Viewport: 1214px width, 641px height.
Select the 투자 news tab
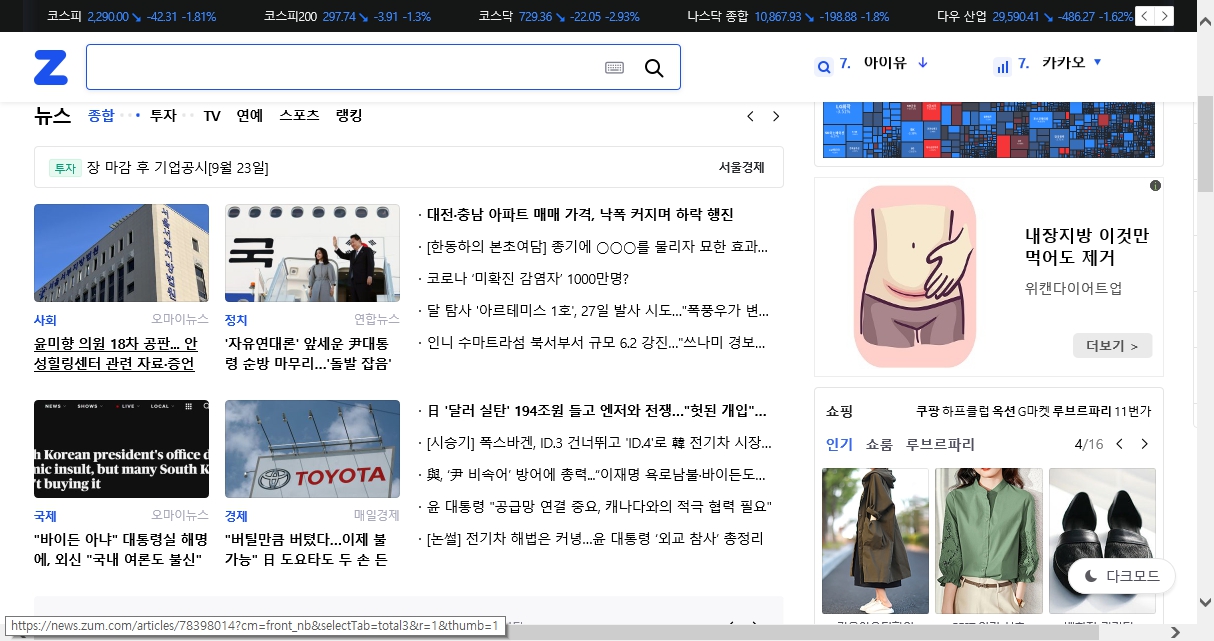163,116
